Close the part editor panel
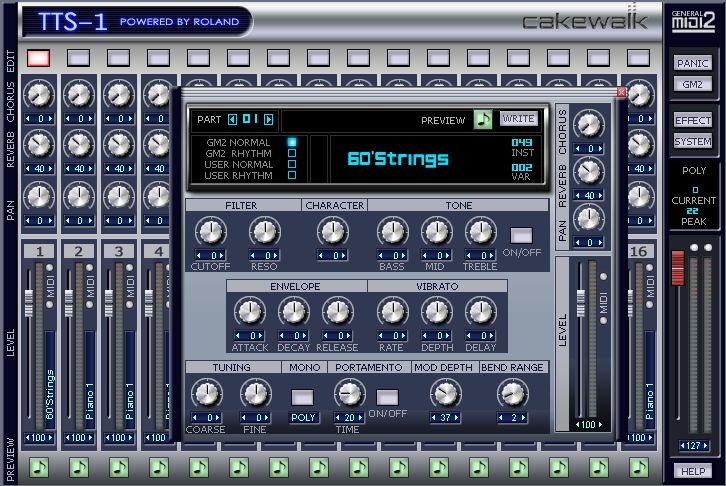726x486 pixels. tap(621, 92)
